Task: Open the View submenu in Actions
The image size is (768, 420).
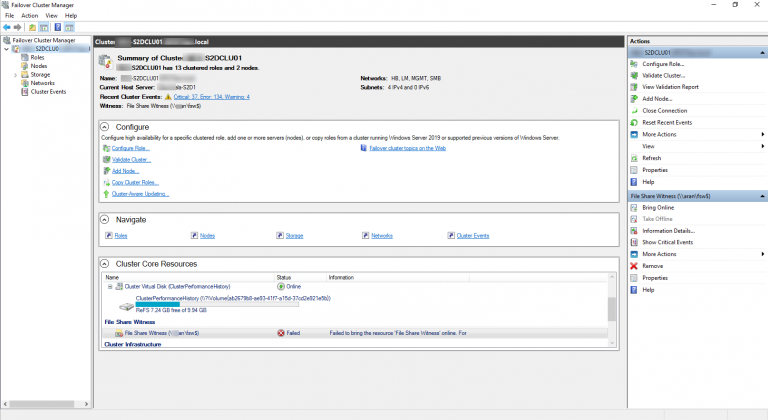Action: pyautogui.click(x=648, y=146)
